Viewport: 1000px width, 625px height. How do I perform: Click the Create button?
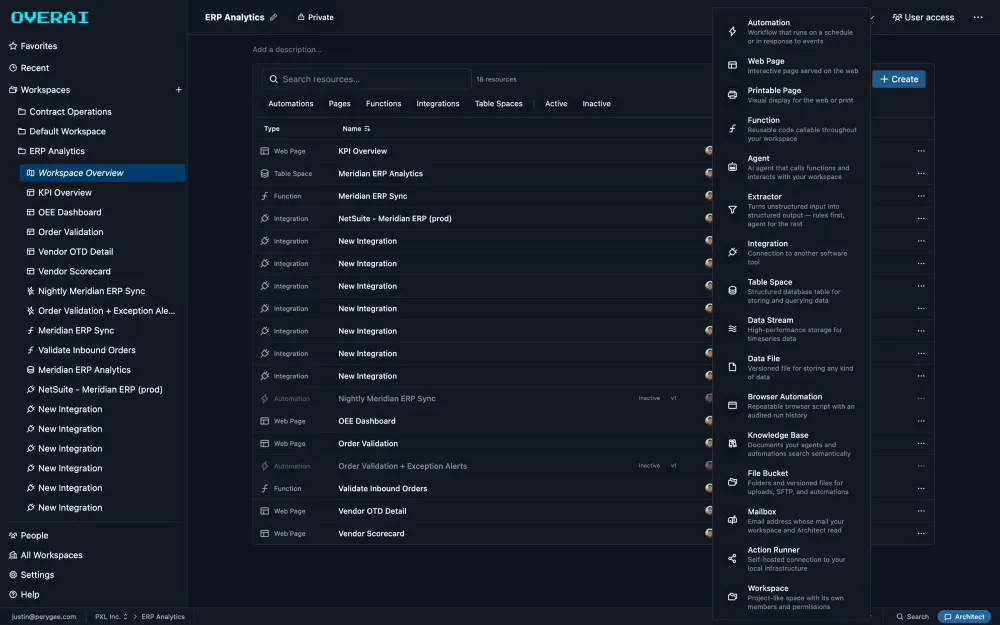(899, 79)
